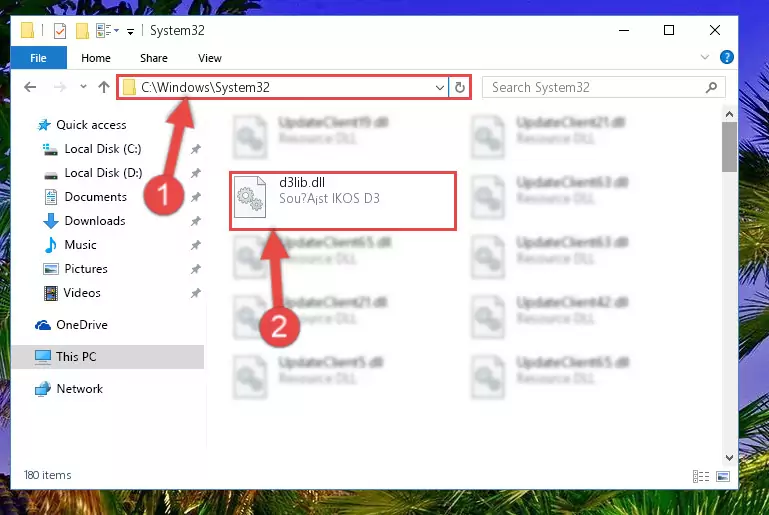Screen dimensions: 769x515
Task: Open the File menu
Action: point(38,58)
